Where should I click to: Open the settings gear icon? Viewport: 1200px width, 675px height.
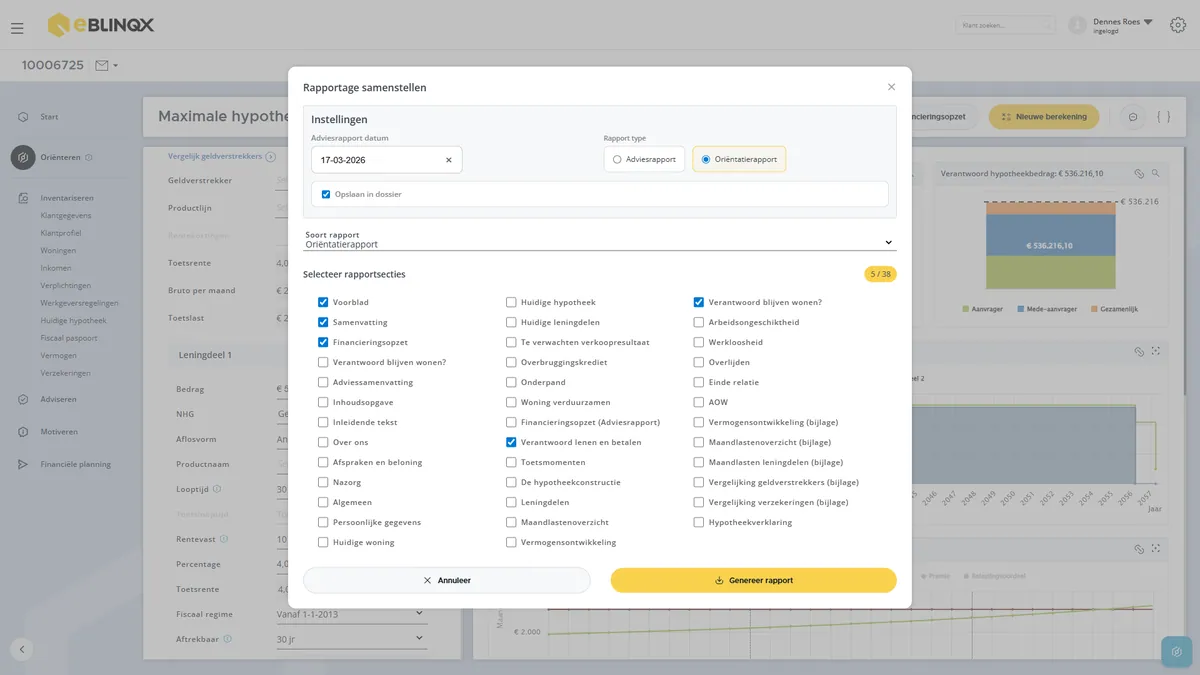click(1178, 25)
